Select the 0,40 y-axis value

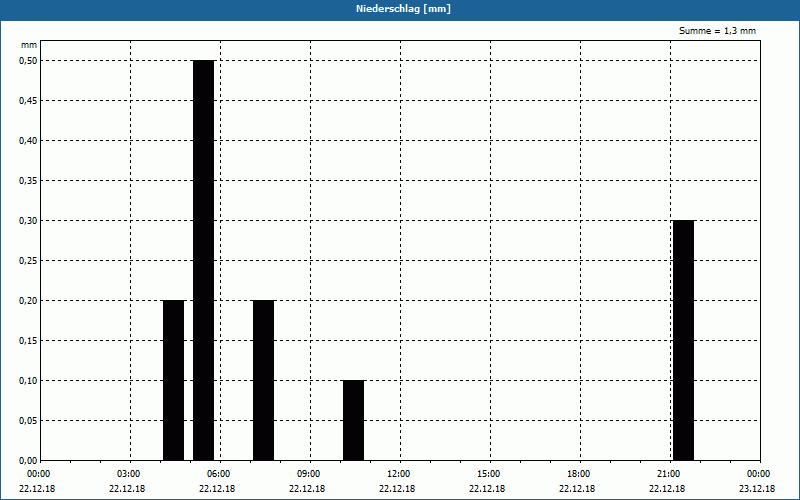pos(28,141)
